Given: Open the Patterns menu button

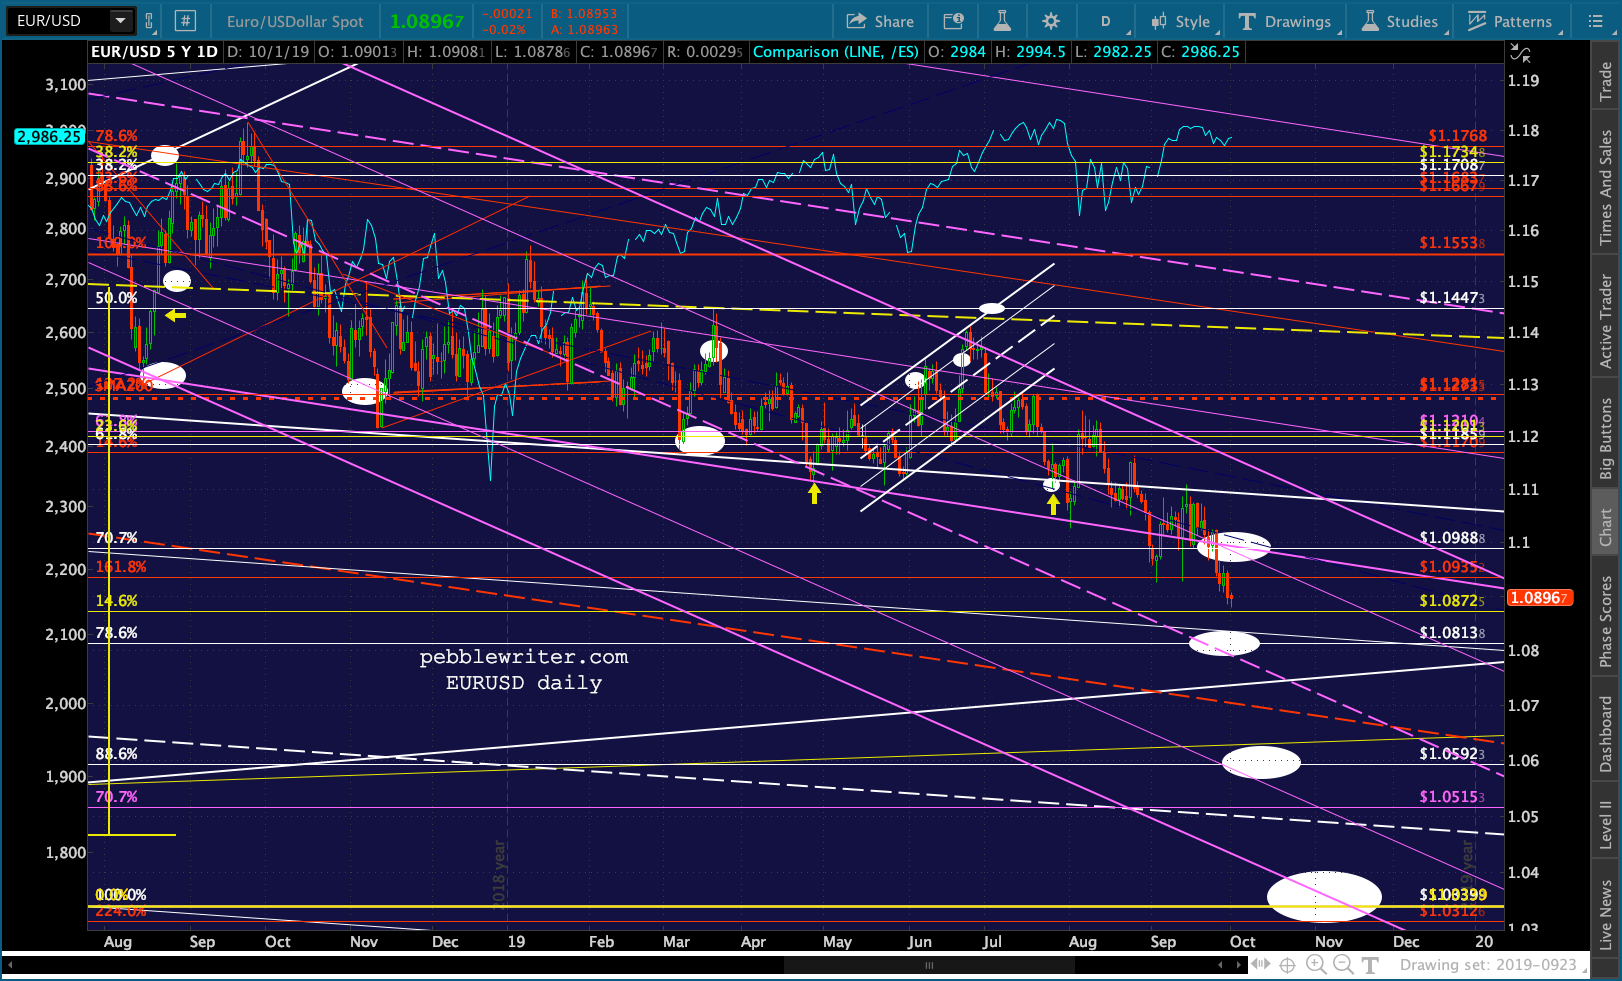Looking at the screenshot, I should (x=1510, y=21).
